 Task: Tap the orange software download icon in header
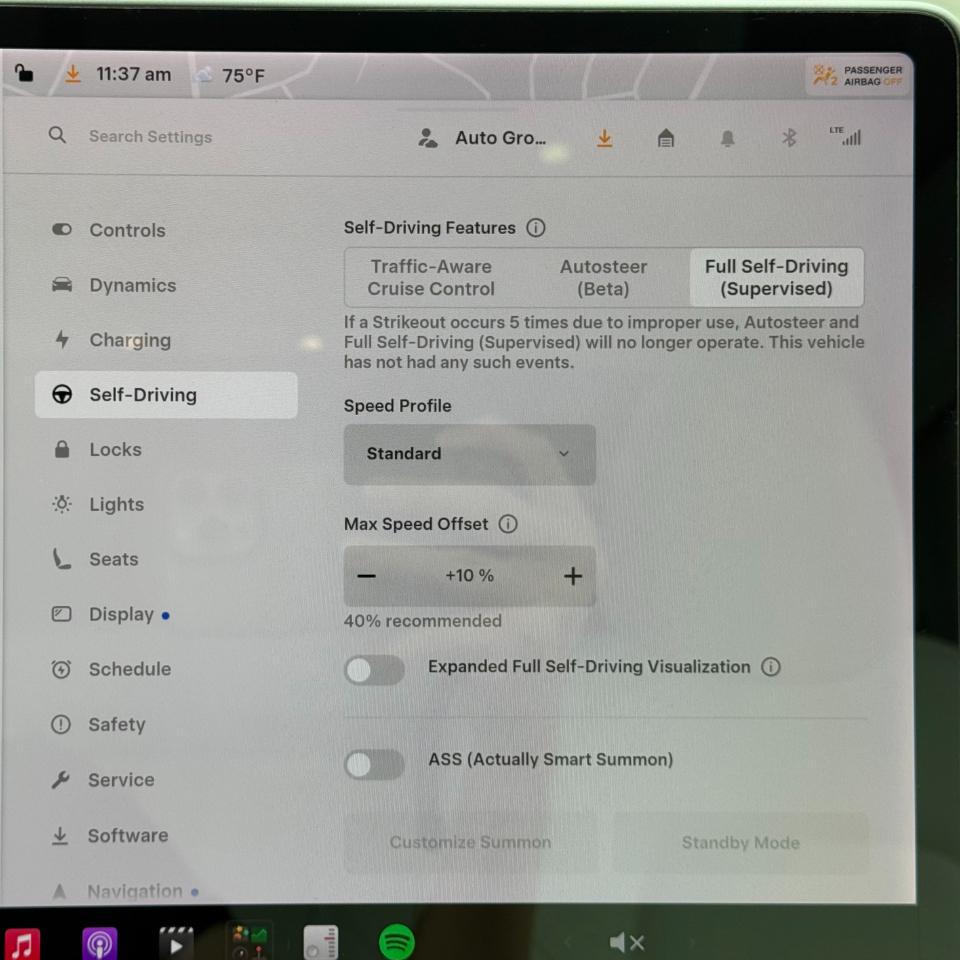coord(604,138)
